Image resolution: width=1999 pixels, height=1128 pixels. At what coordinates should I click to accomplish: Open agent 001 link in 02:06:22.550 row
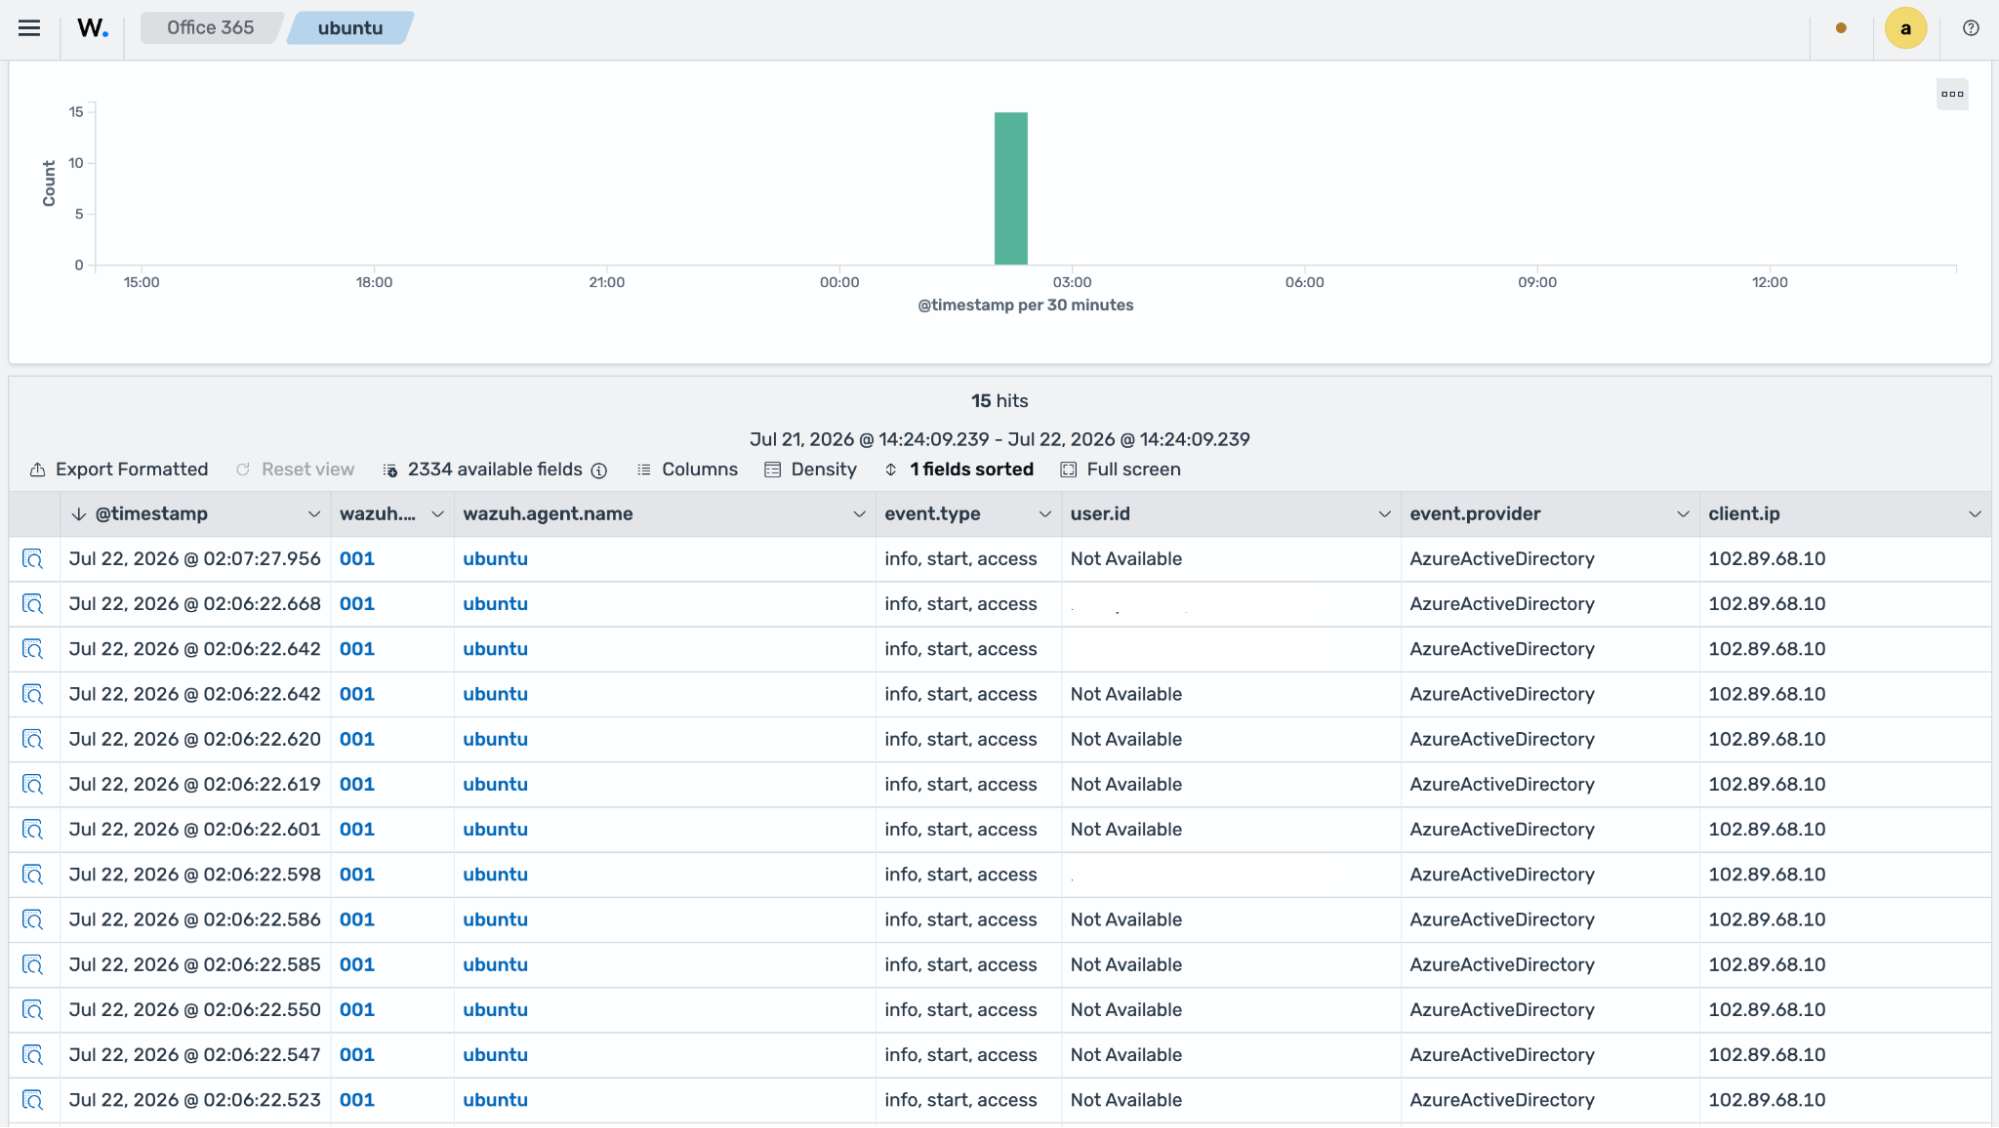click(357, 1010)
